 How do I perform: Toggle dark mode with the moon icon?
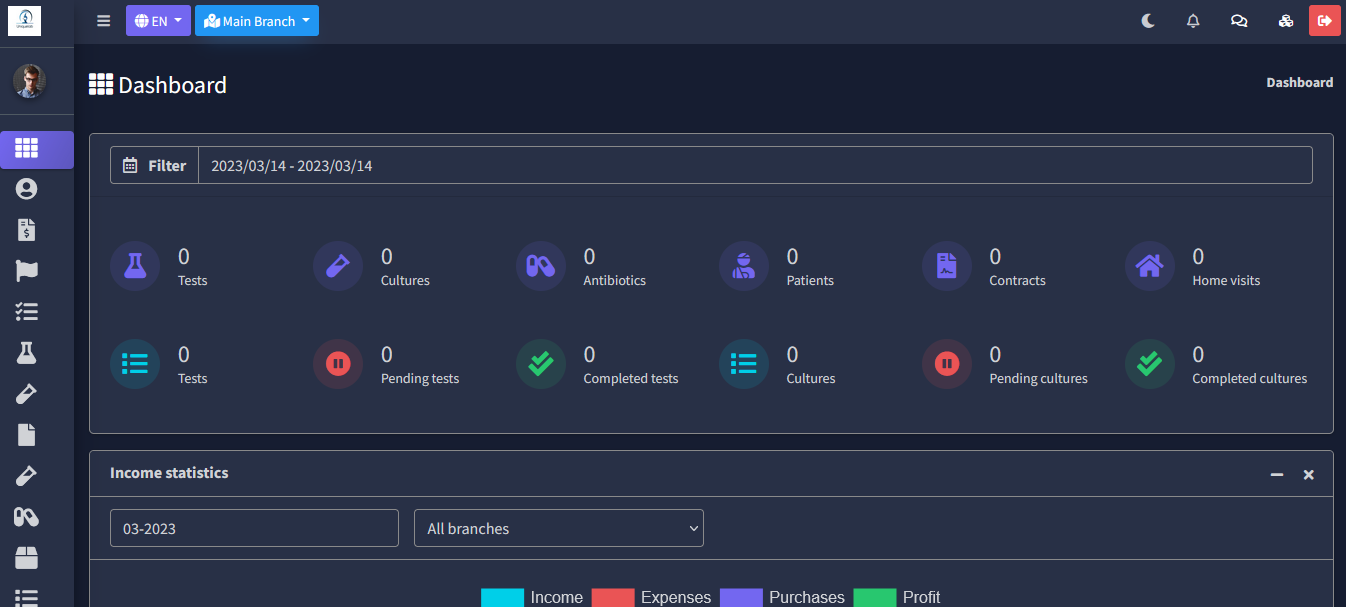(x=1148, y=21)
